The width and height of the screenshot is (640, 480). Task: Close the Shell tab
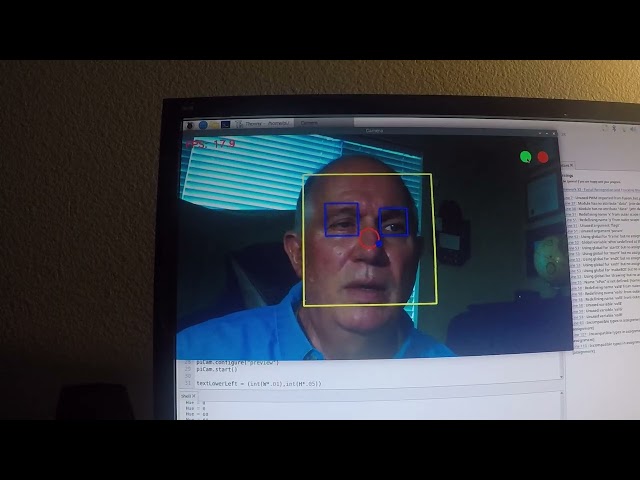point(194,396)
